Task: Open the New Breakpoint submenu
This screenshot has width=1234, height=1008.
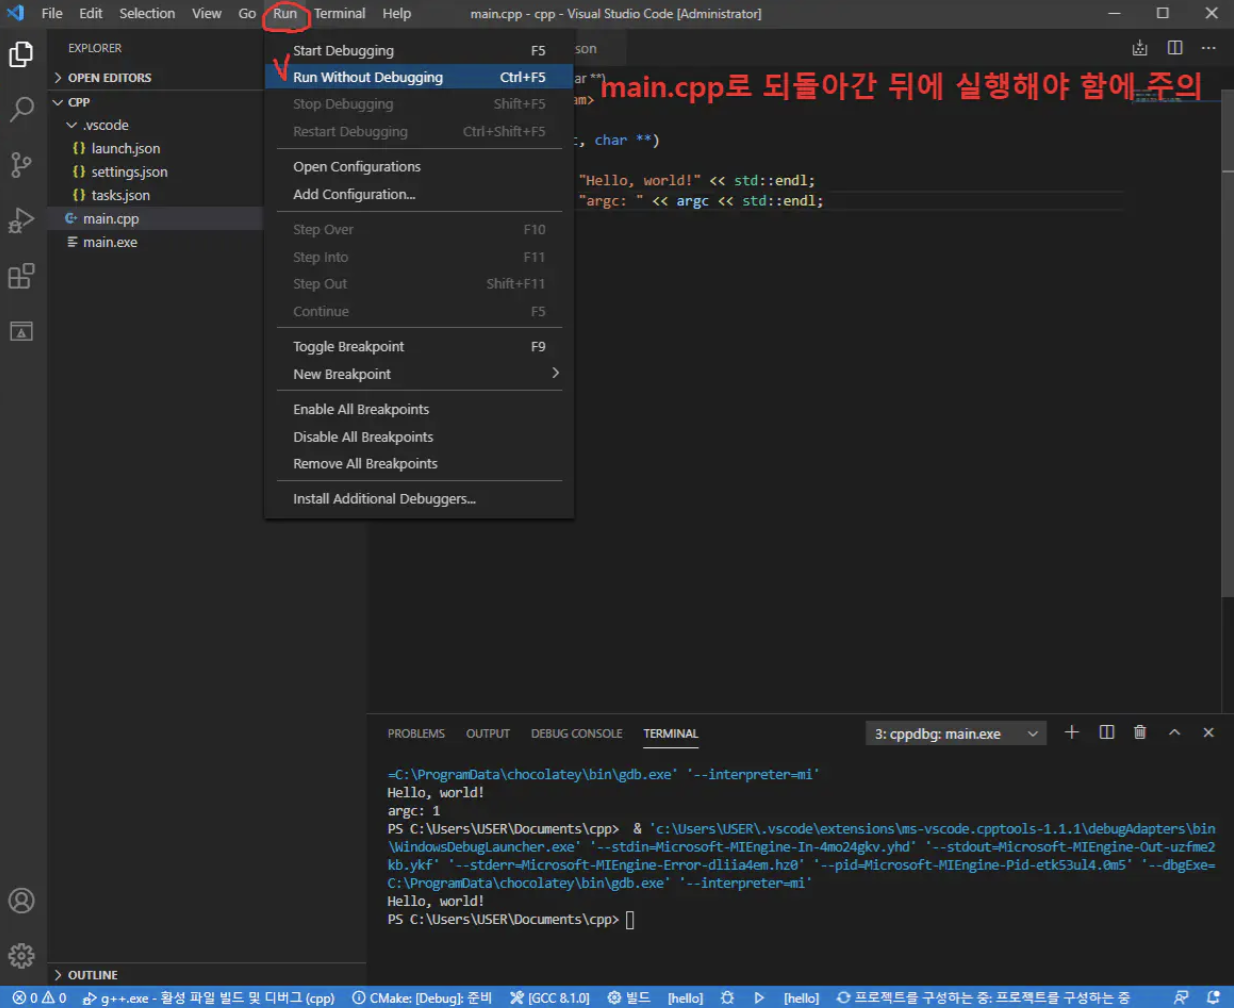Action: pos(419,374)
